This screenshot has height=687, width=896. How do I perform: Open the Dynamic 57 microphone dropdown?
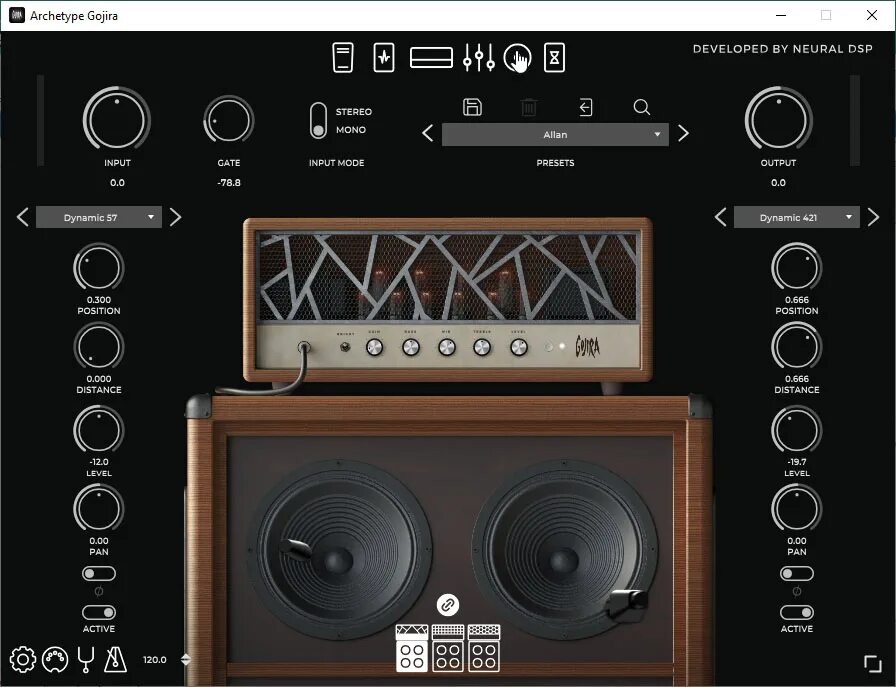pyautogui.click(x=99, y=217)
